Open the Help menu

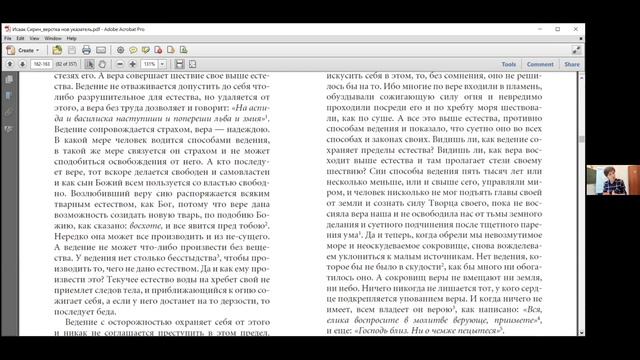pyautogui.click(x=71, y=38)
